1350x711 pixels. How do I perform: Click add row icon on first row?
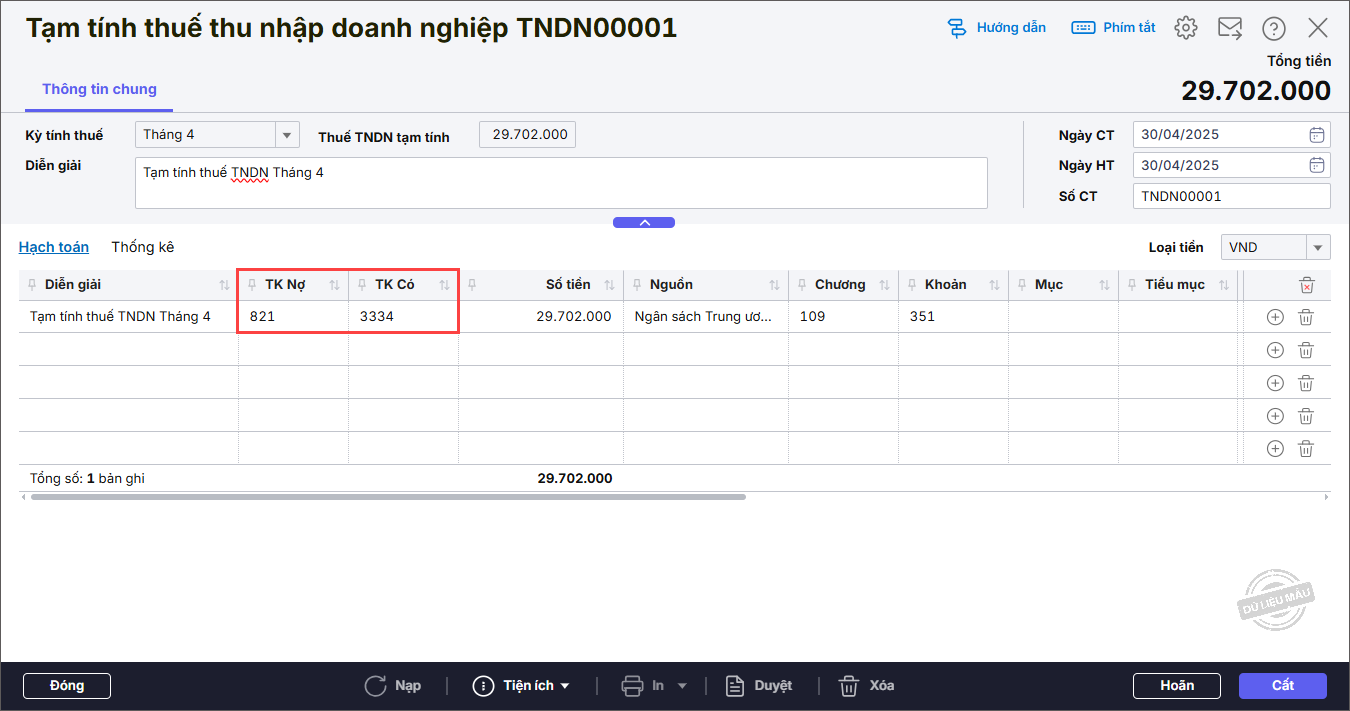point(1275,317)
